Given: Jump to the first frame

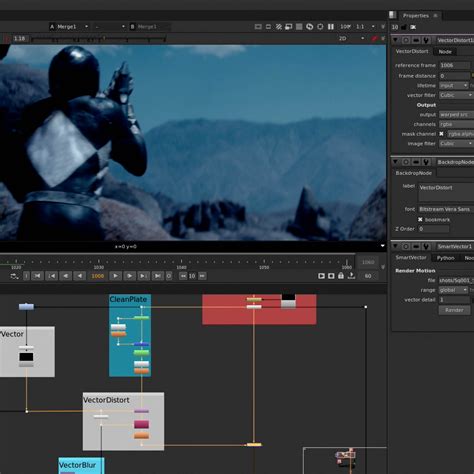Looking at the screenshot, I should click(37, 276).
